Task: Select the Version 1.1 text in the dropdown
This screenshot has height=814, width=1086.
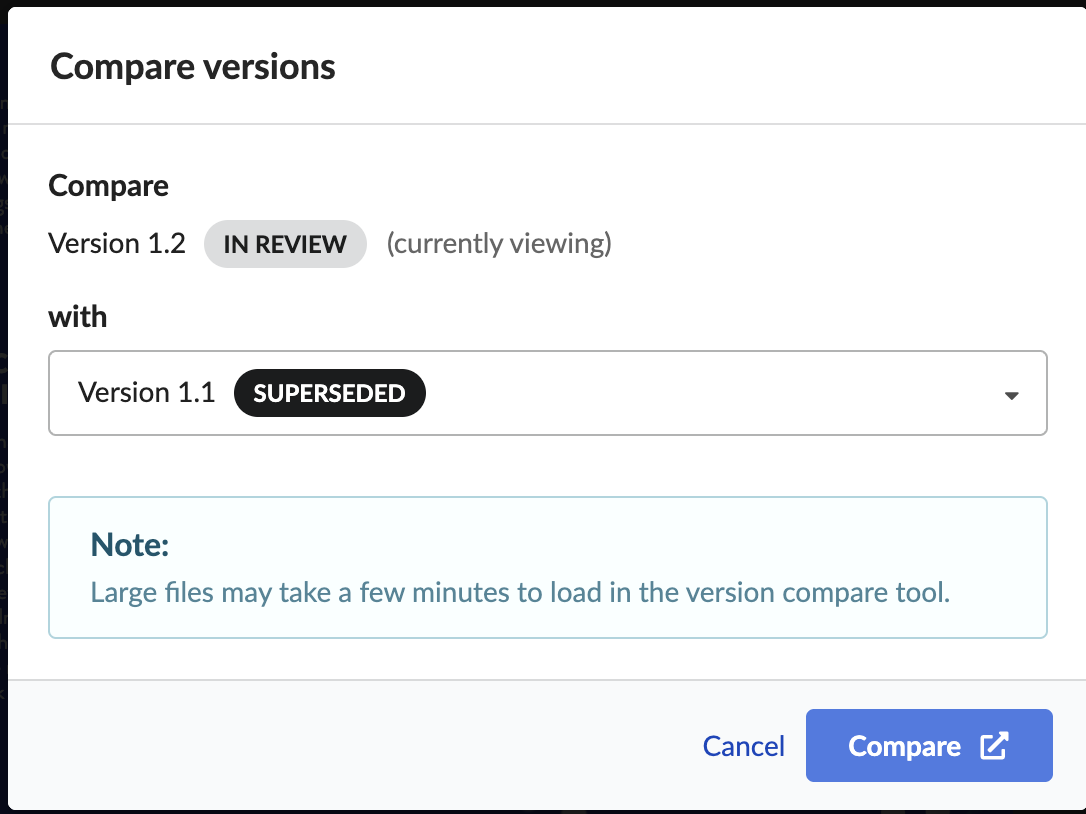Action: tap(146, 393)
